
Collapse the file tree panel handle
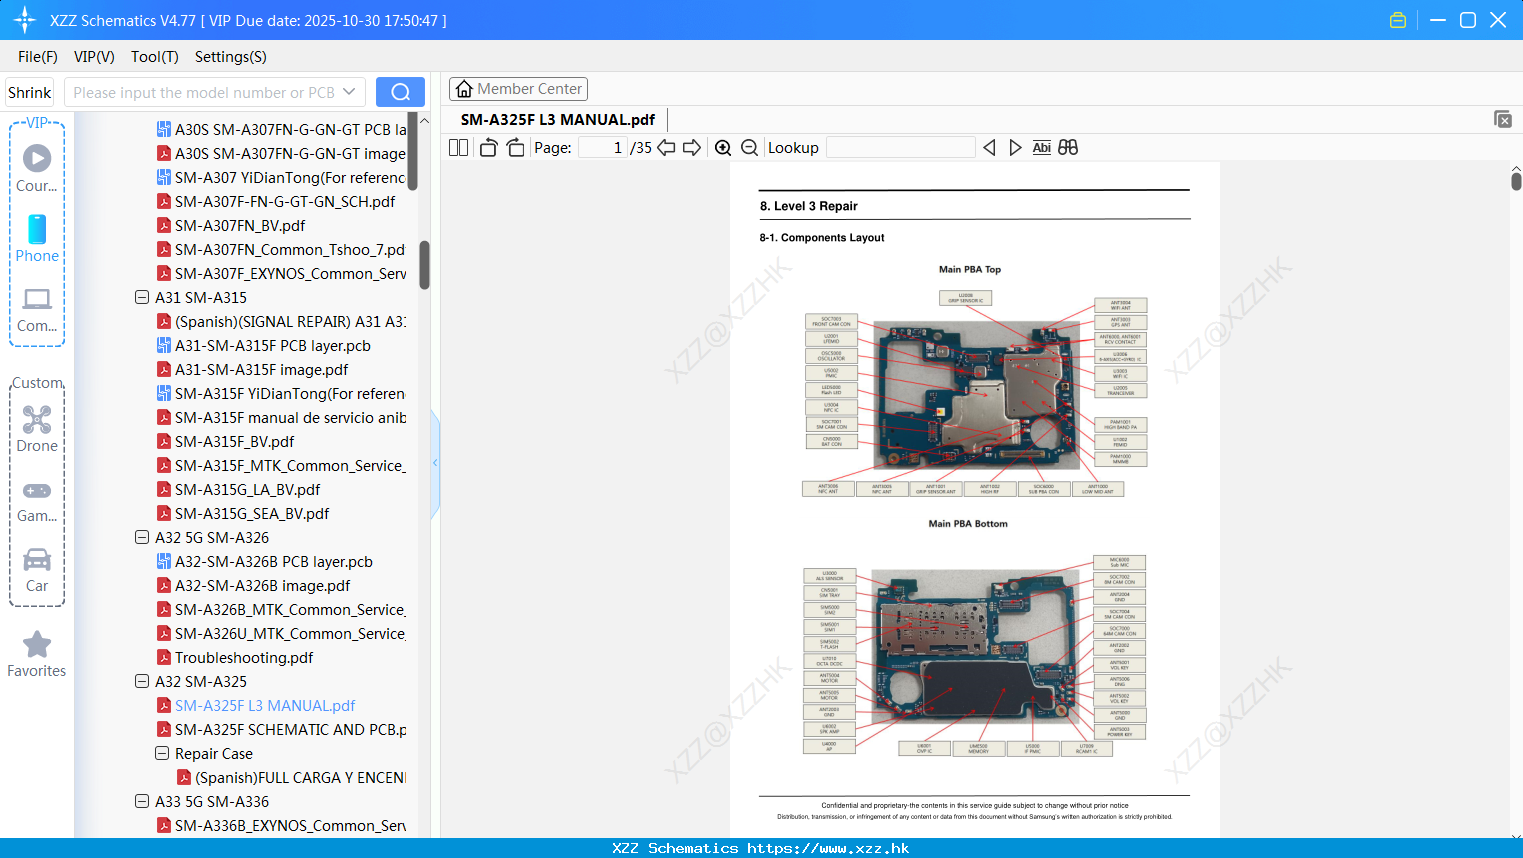pyautogui.click(x=435, y=463)
